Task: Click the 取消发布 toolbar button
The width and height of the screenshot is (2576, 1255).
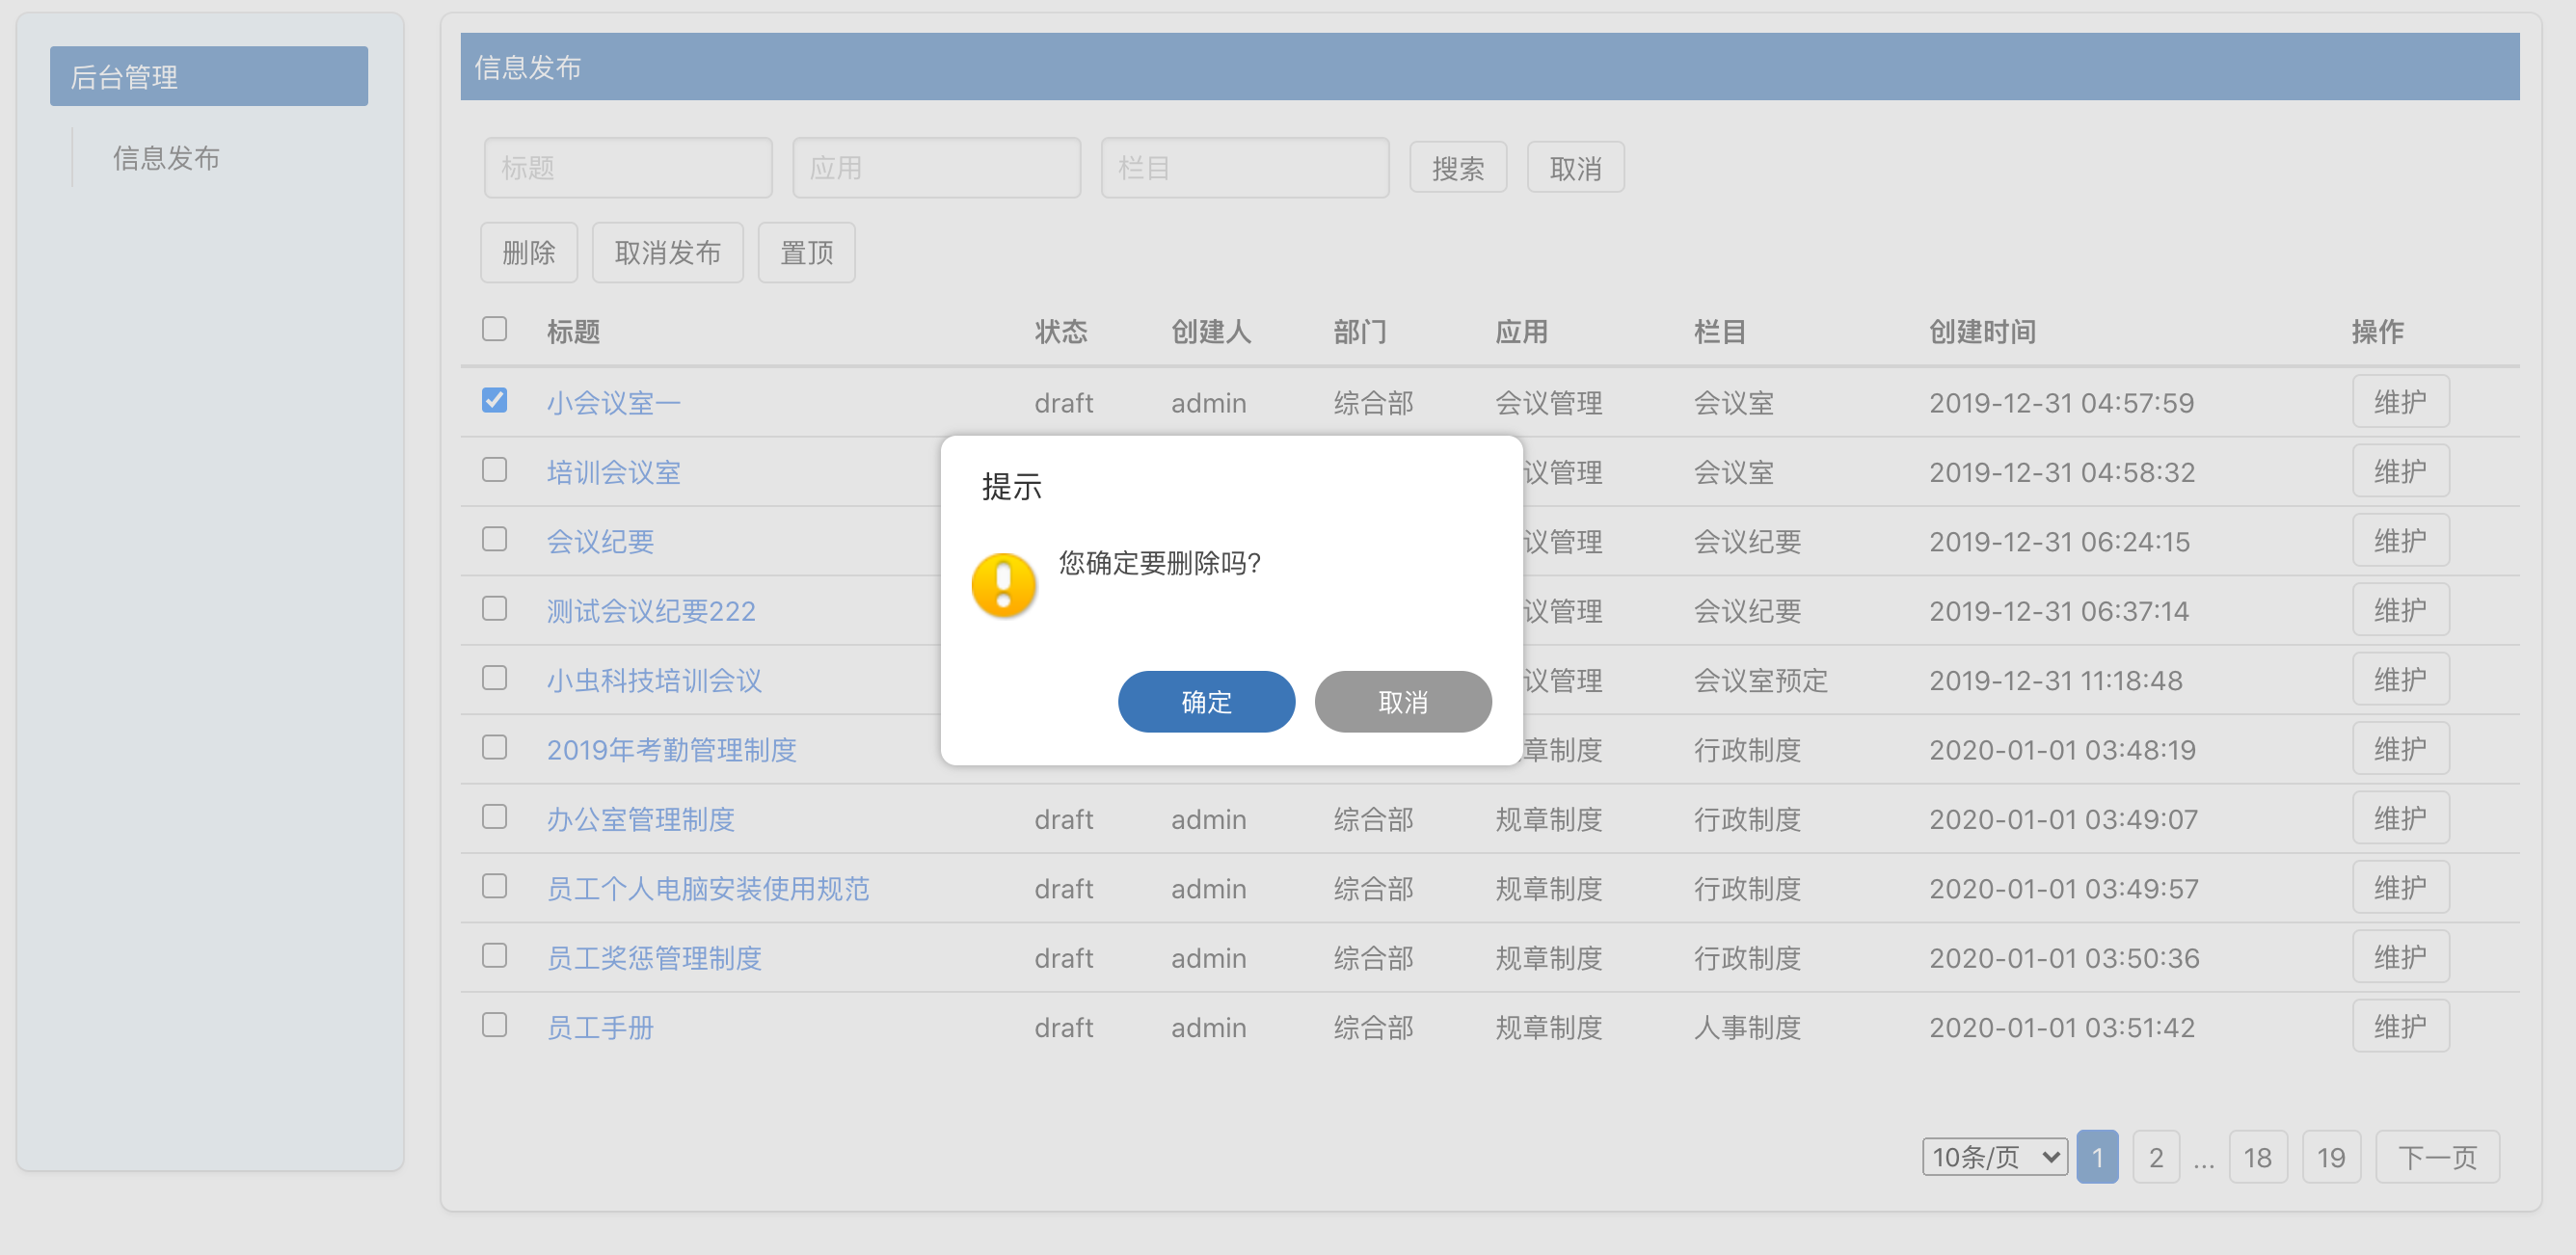Action: 667,252
